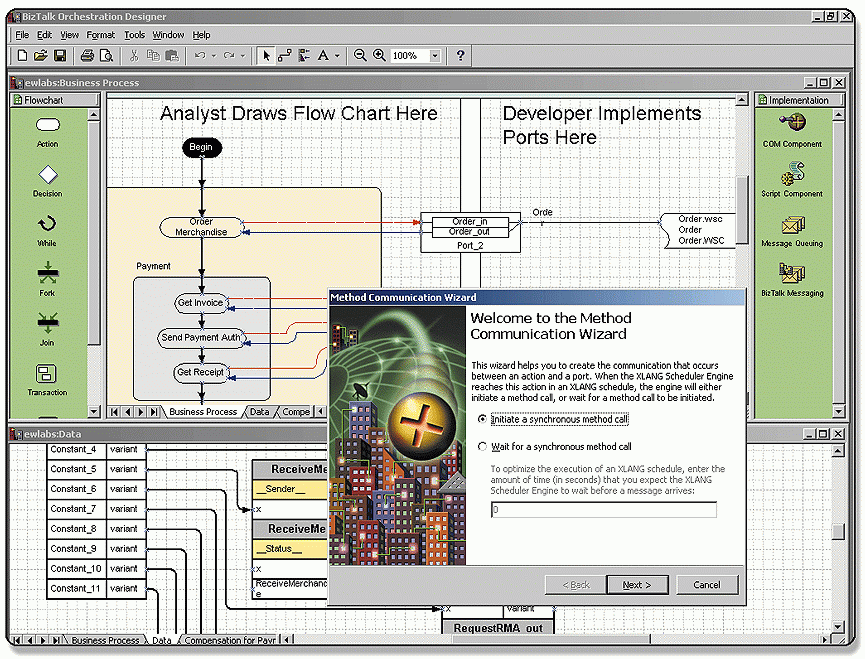Click the Print toolbar icon
This screenshot has height=659, width=865.
[x=87, y=56]
